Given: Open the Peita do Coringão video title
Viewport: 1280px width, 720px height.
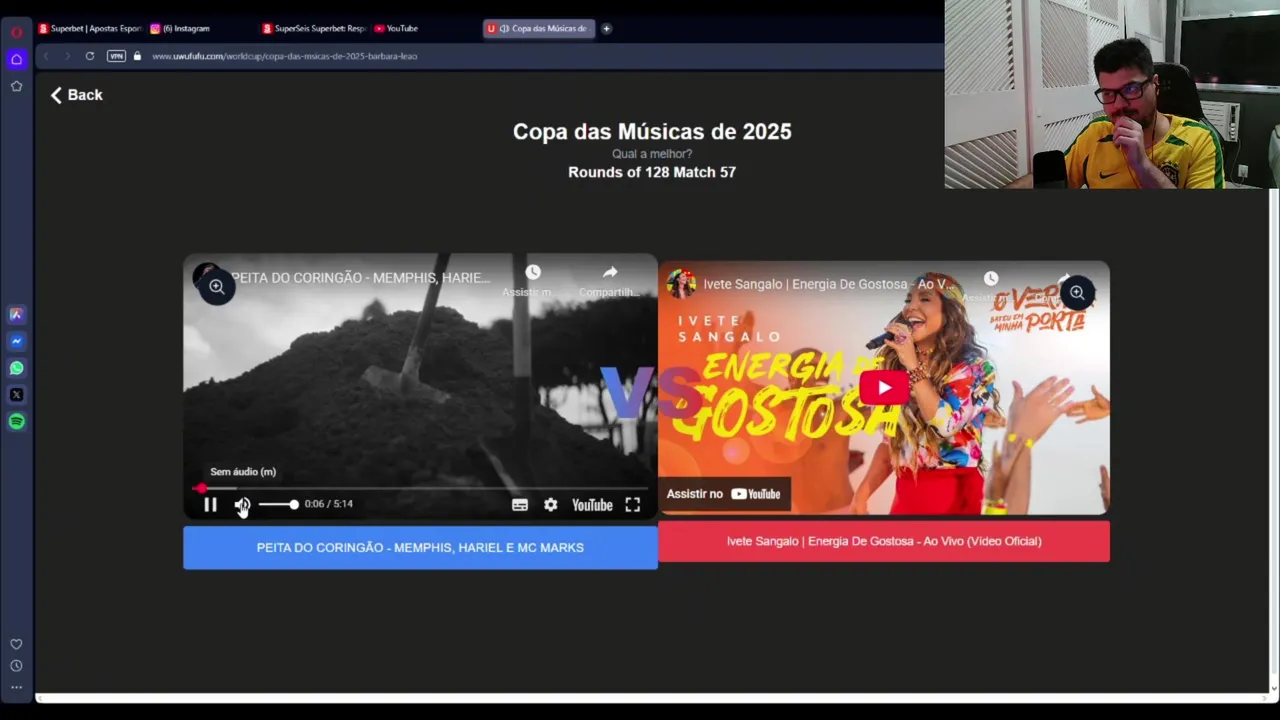Looking at the screenshot, I should point(360,278).
